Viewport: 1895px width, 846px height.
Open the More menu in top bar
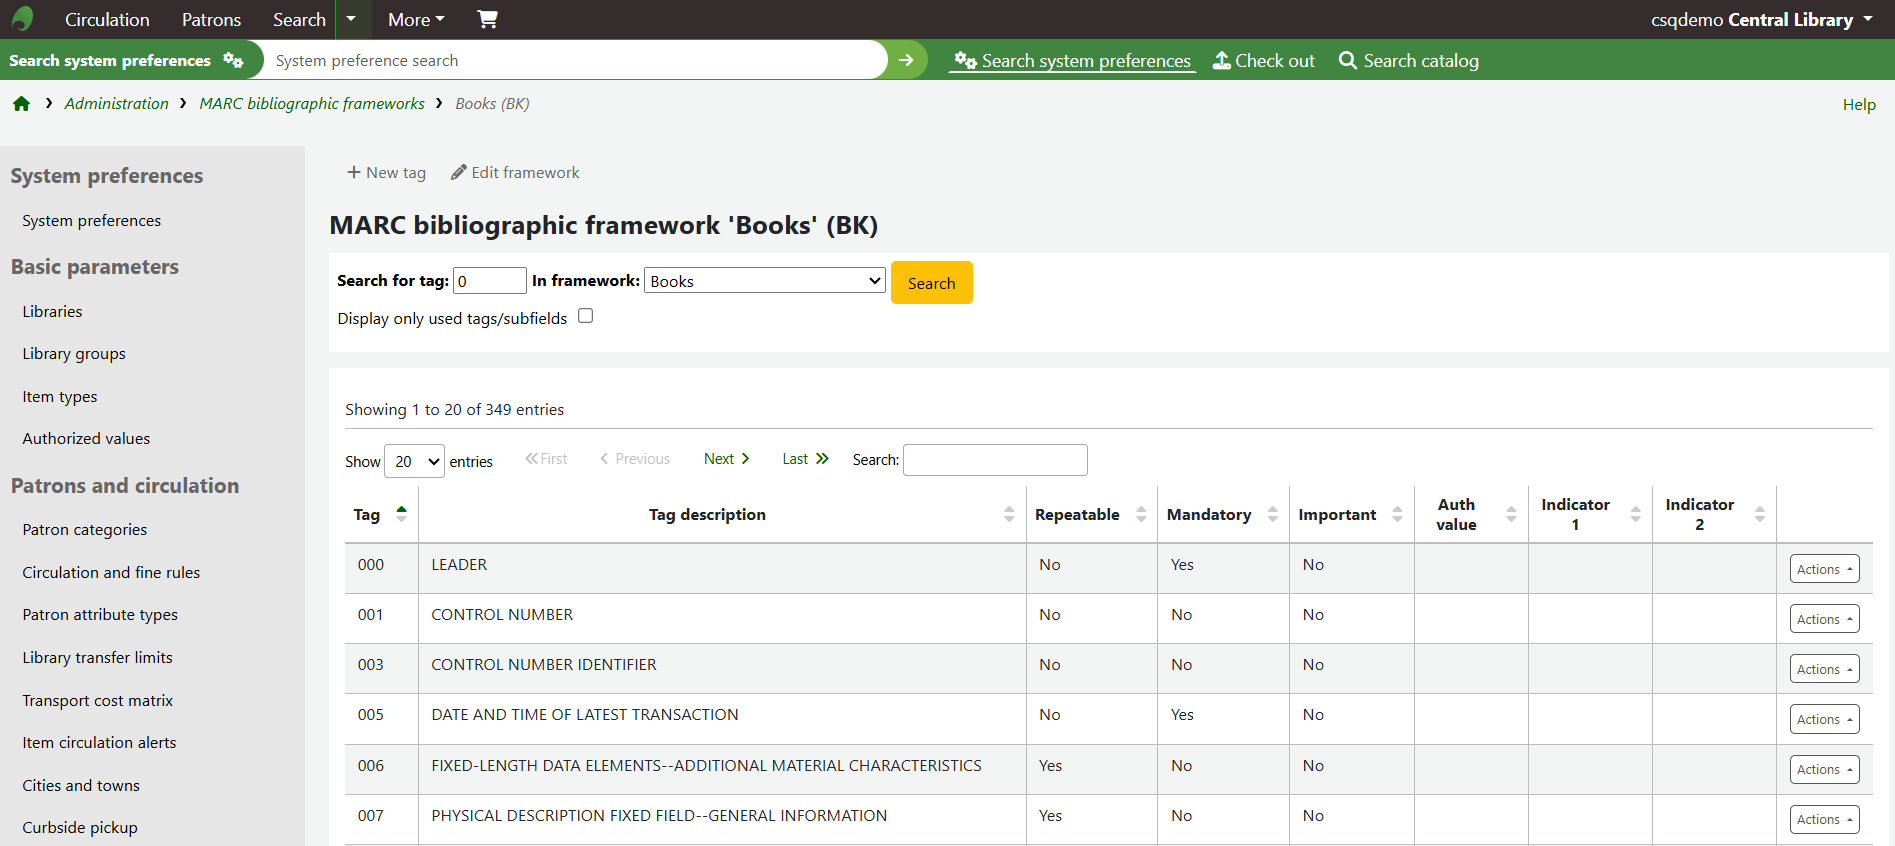[x=416, y=19]
